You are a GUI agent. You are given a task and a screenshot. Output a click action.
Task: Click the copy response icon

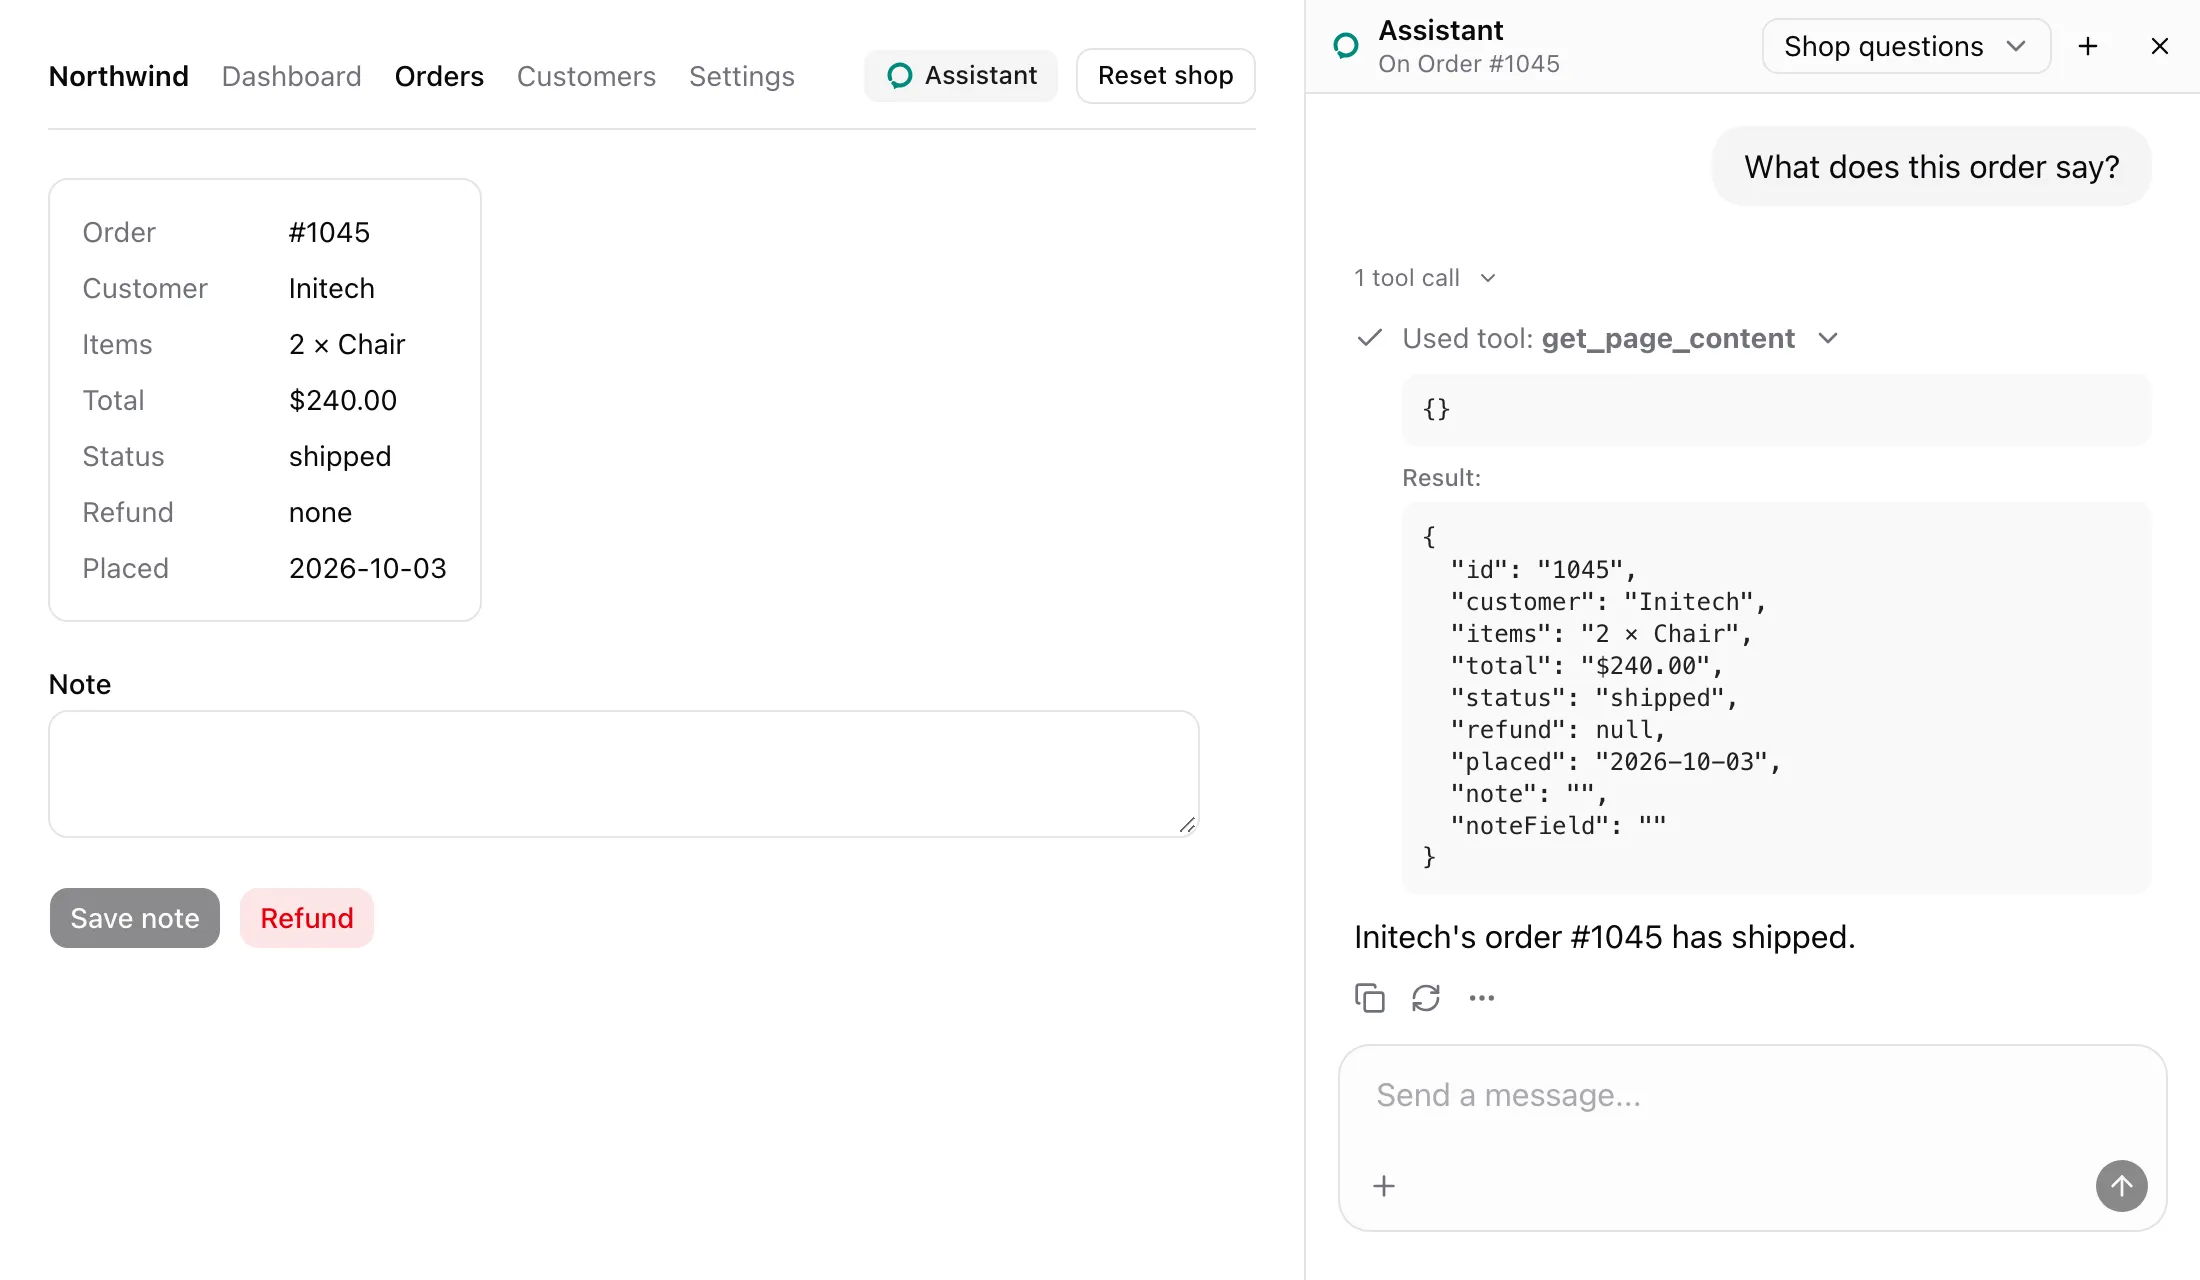(1369, 998)
